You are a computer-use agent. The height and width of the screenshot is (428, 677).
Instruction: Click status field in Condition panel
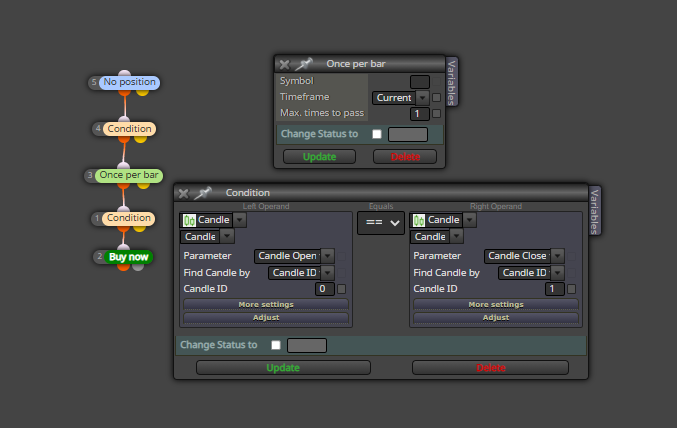(x=307, y=346)
